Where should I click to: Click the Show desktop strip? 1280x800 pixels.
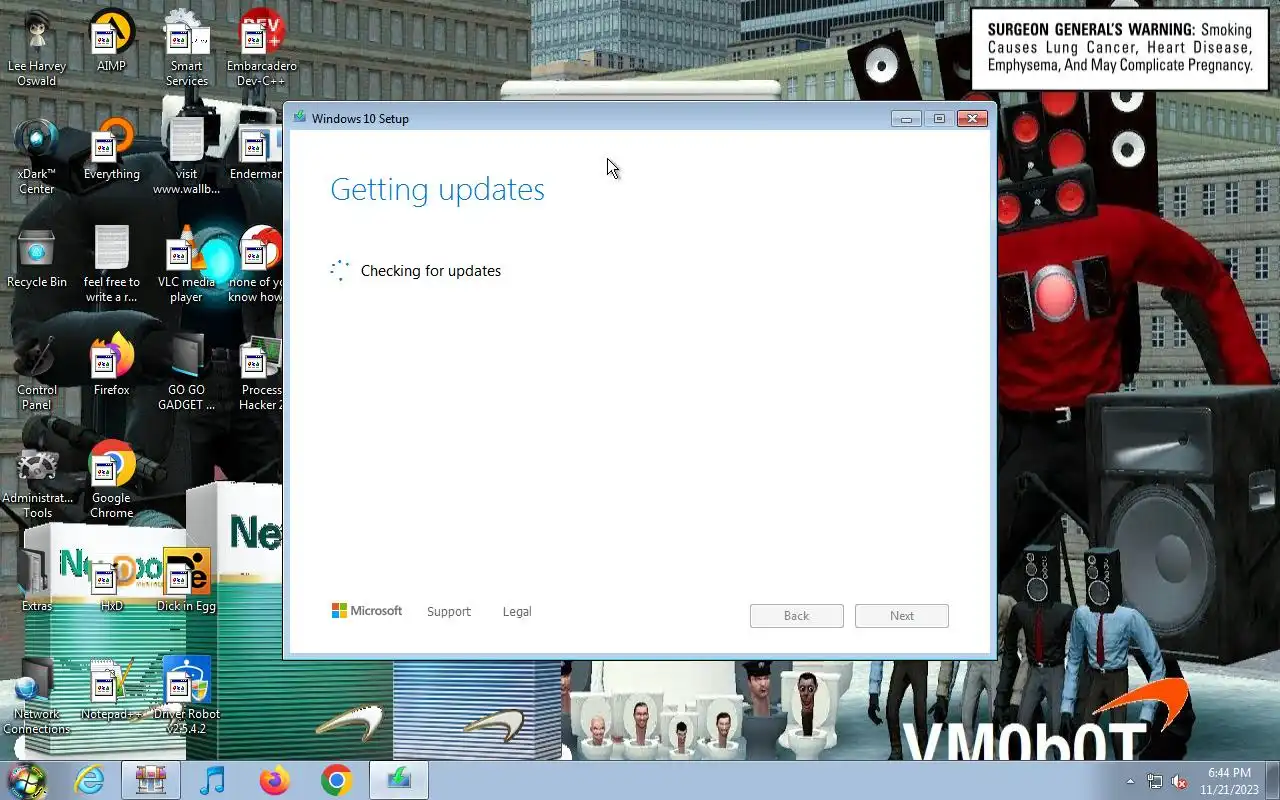point(1273,781)
